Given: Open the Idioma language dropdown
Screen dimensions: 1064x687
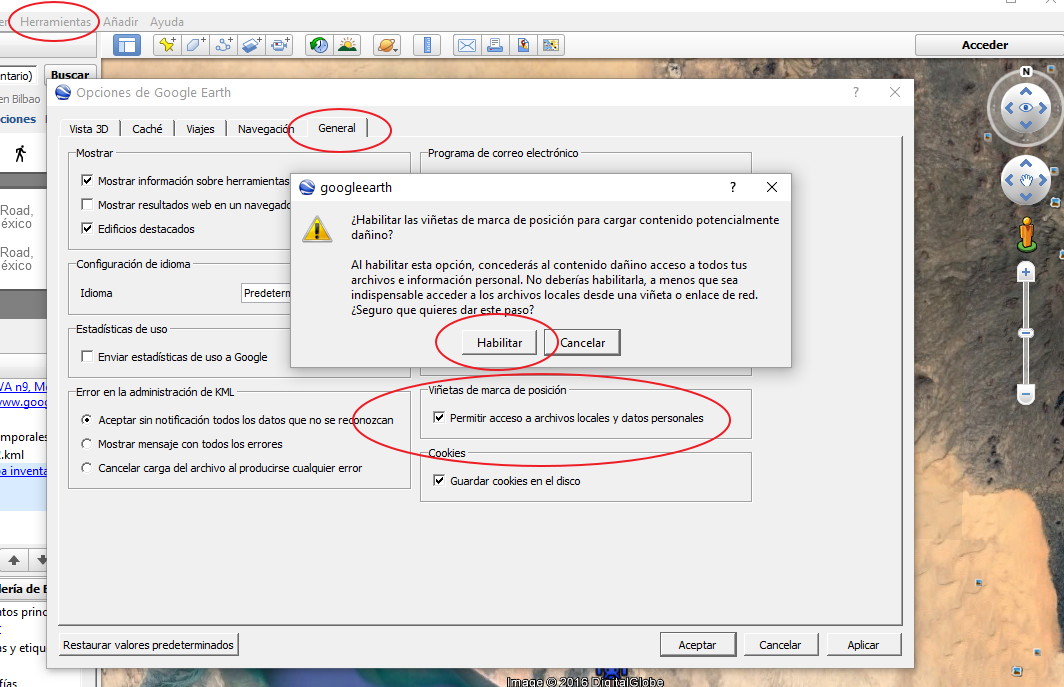Looking at the screenshot, I should [266, 293].
